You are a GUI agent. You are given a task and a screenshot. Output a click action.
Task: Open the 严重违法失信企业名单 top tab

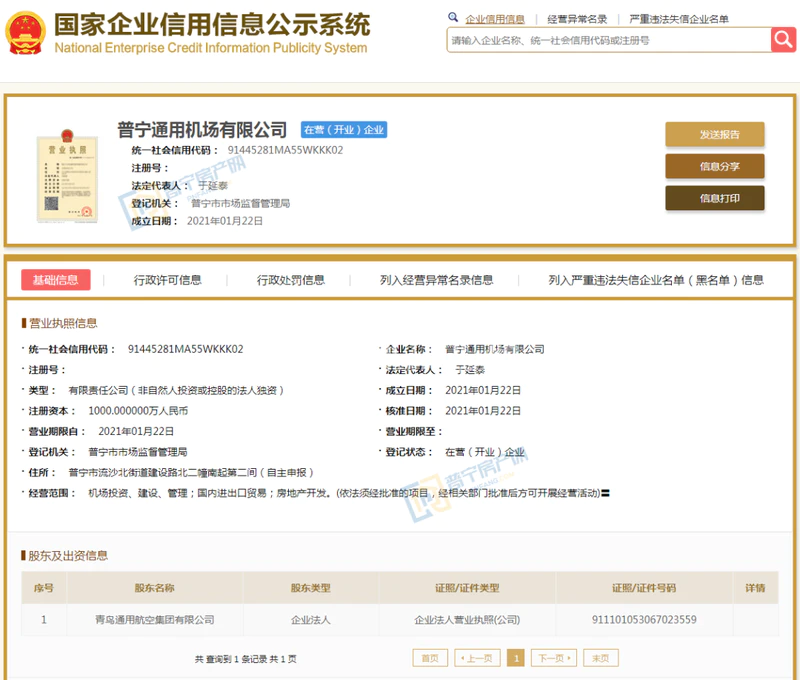pyautogui.click(x=678, y=19)
